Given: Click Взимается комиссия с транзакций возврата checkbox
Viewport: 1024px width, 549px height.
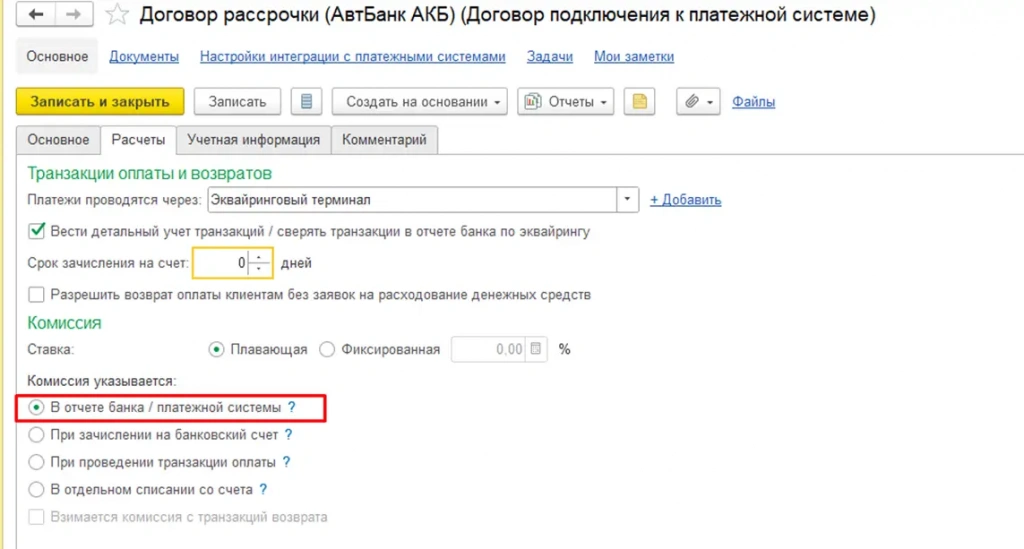Looking at the screenshot, I should (37, 517).
